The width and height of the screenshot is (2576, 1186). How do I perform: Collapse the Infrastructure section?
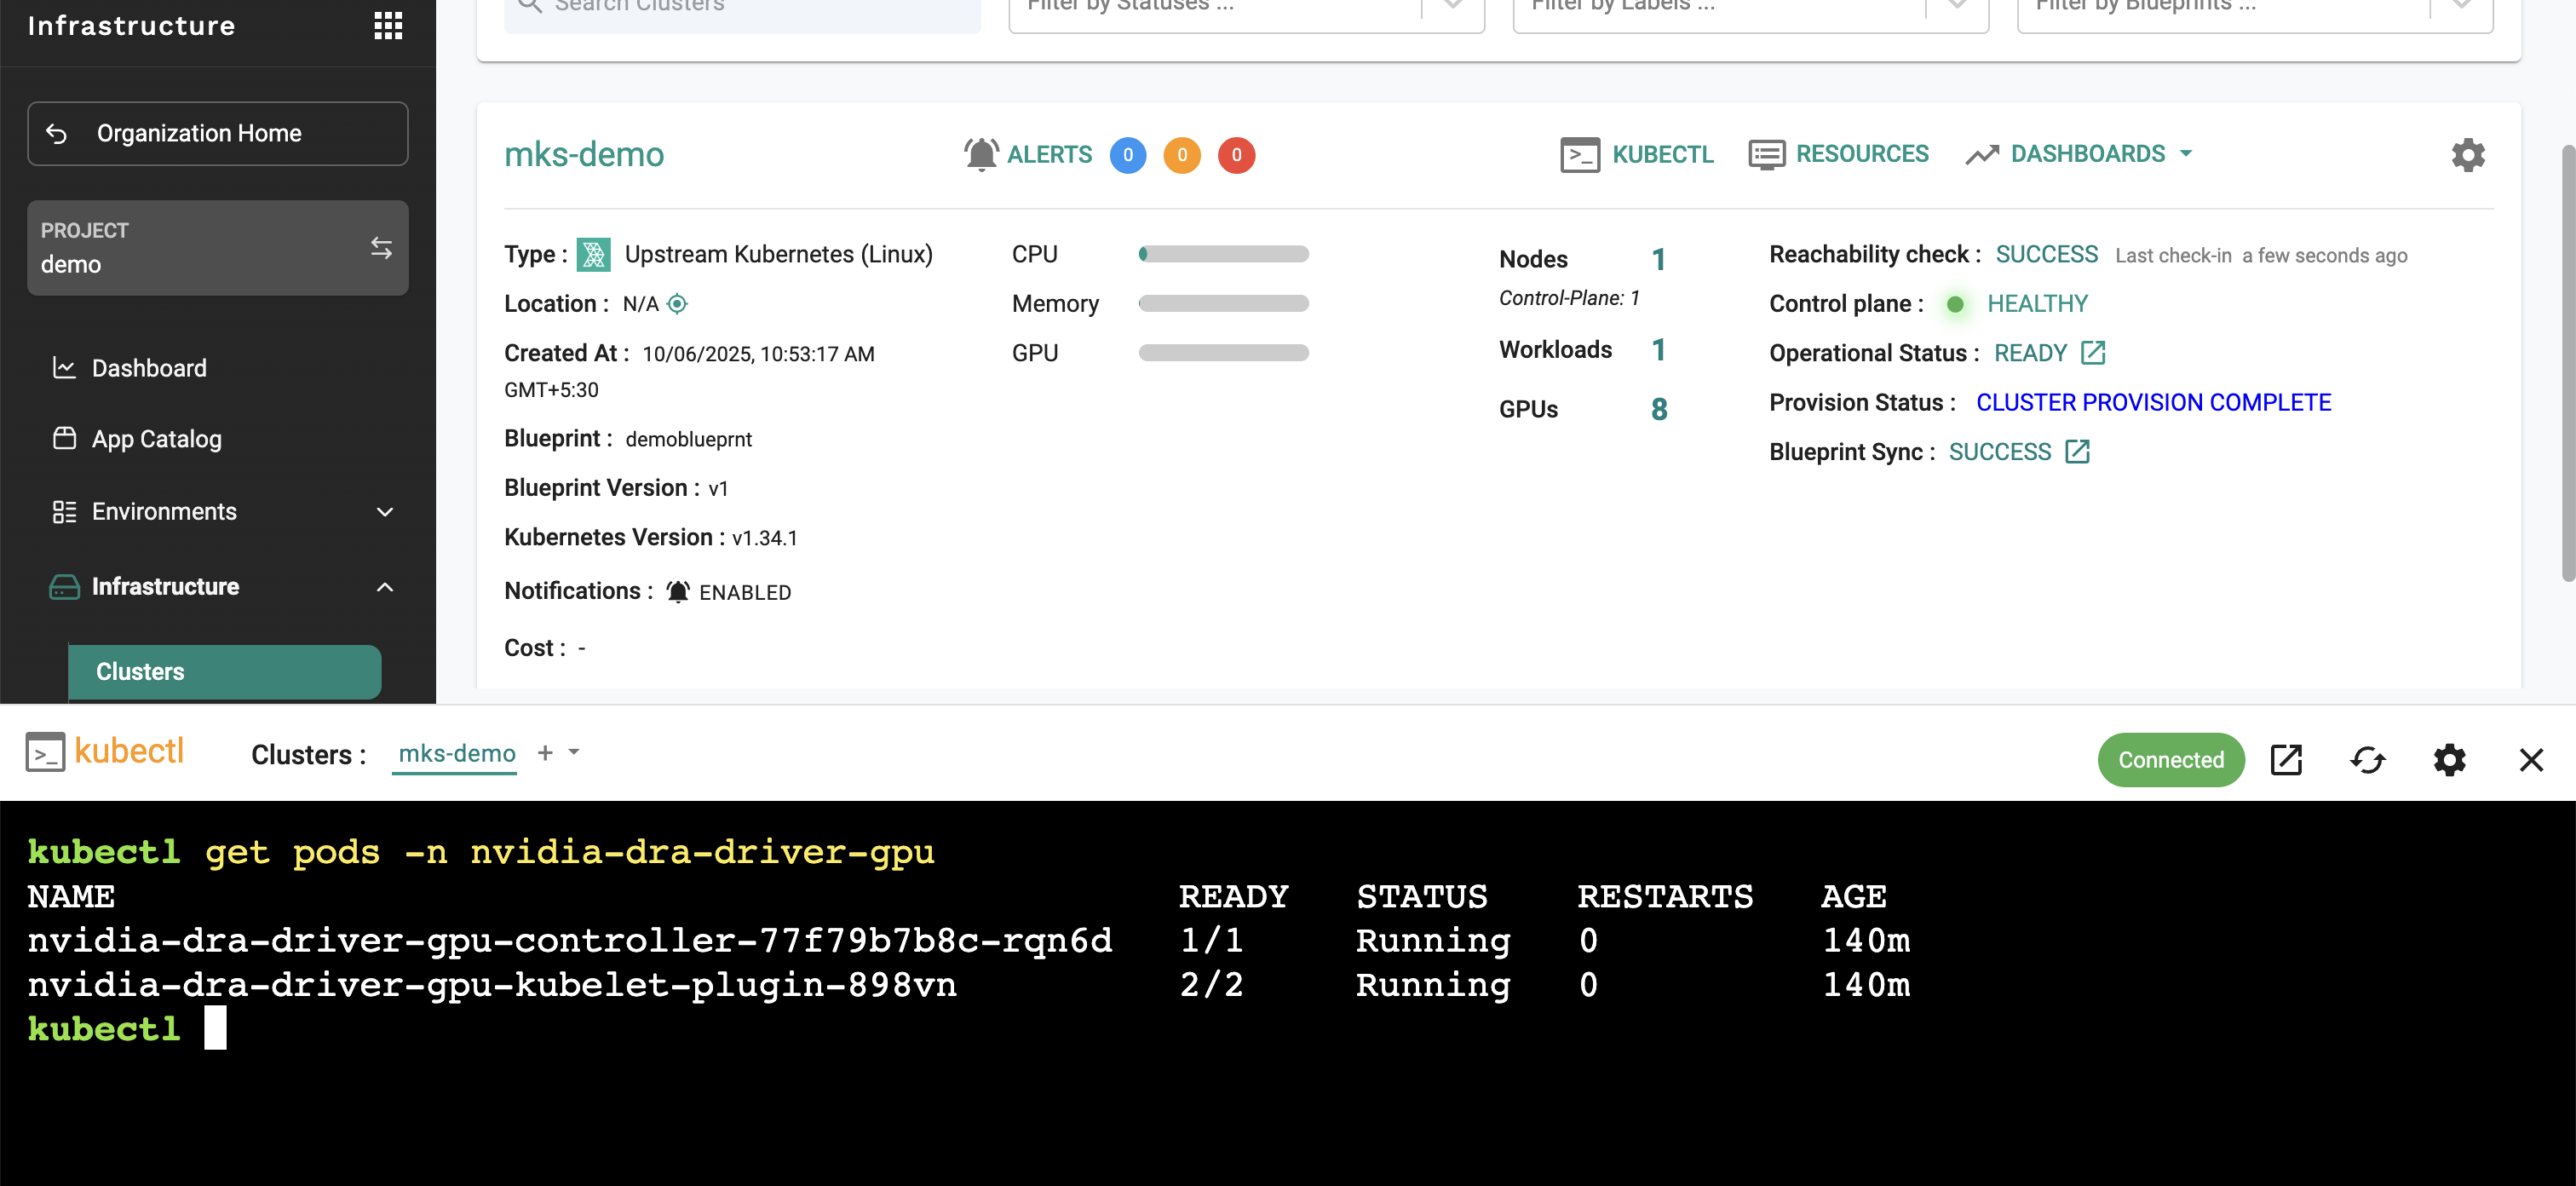tap(385, 587)
